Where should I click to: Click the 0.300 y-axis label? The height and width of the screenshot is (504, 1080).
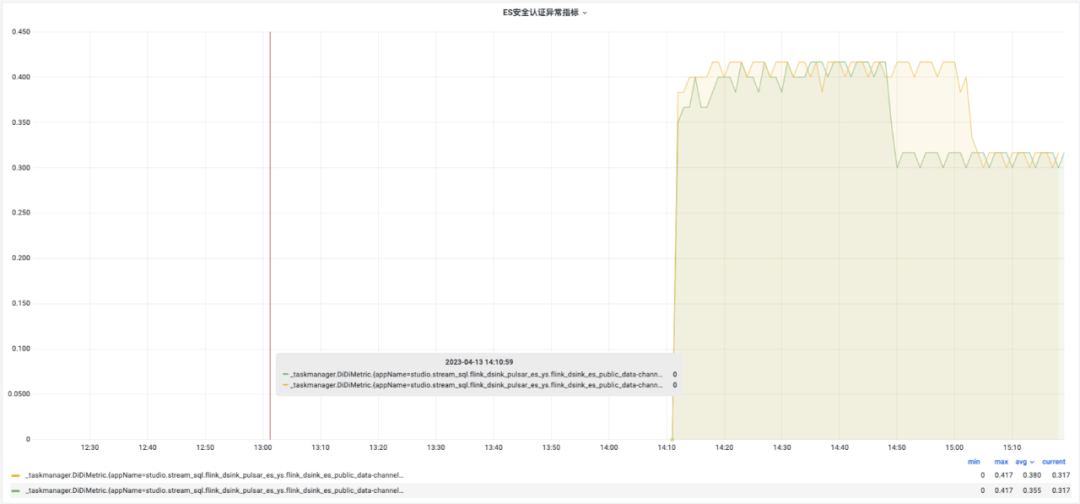tap(22, 167)
